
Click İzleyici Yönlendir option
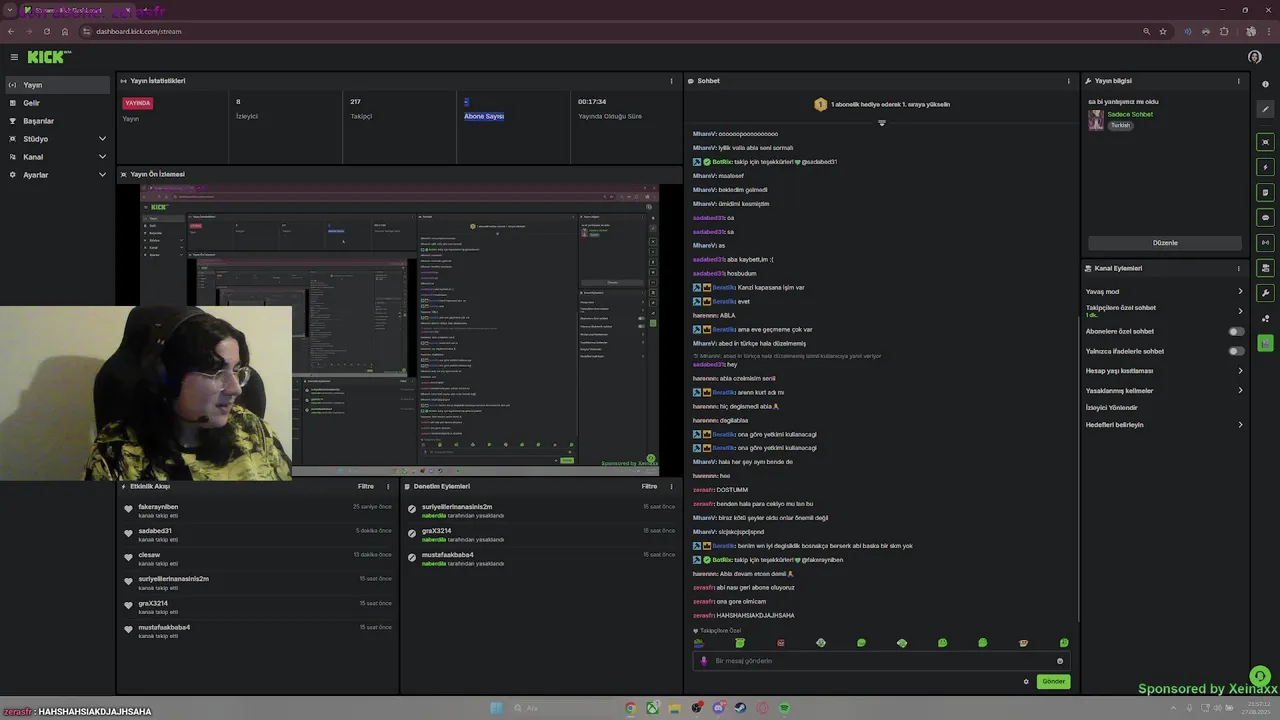[1112, 408]
